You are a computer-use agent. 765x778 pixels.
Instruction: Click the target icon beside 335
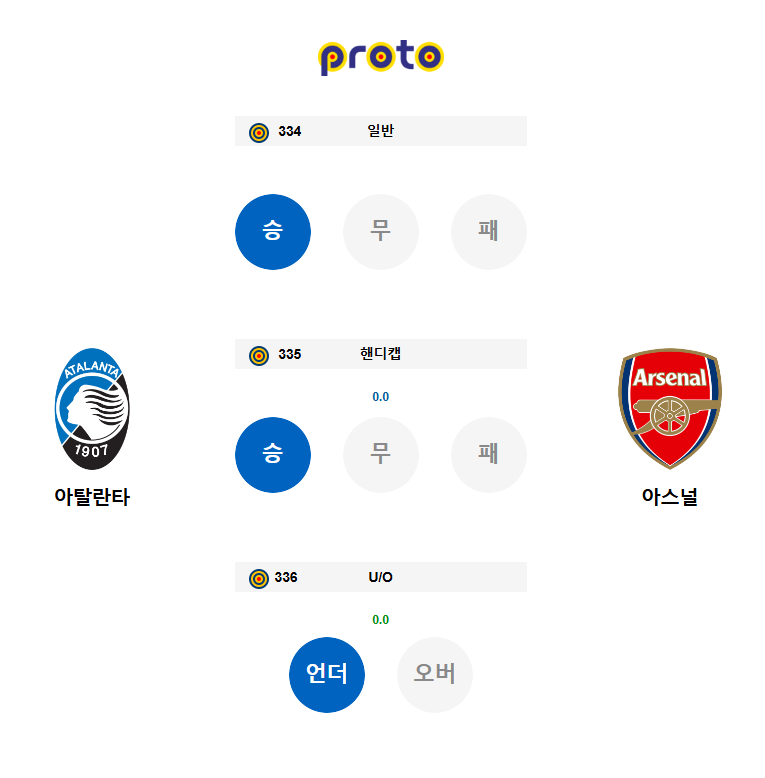point(258,355)
